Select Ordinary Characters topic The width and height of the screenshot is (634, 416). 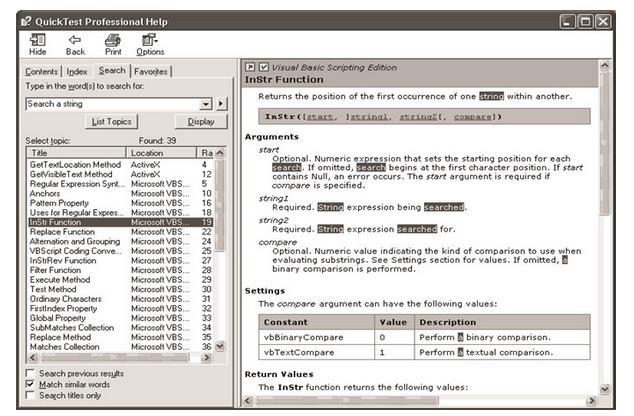pos(120,299)
